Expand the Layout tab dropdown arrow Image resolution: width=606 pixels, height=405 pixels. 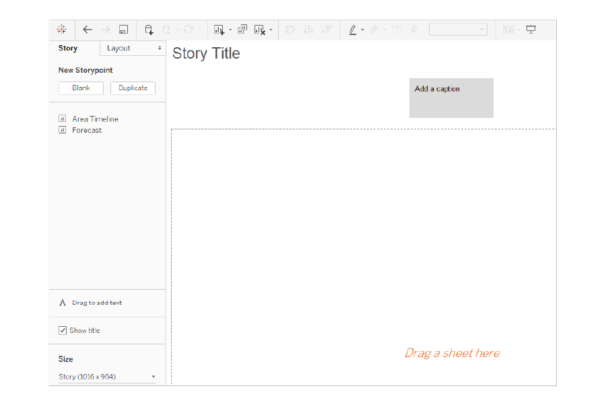coord(160,48)
